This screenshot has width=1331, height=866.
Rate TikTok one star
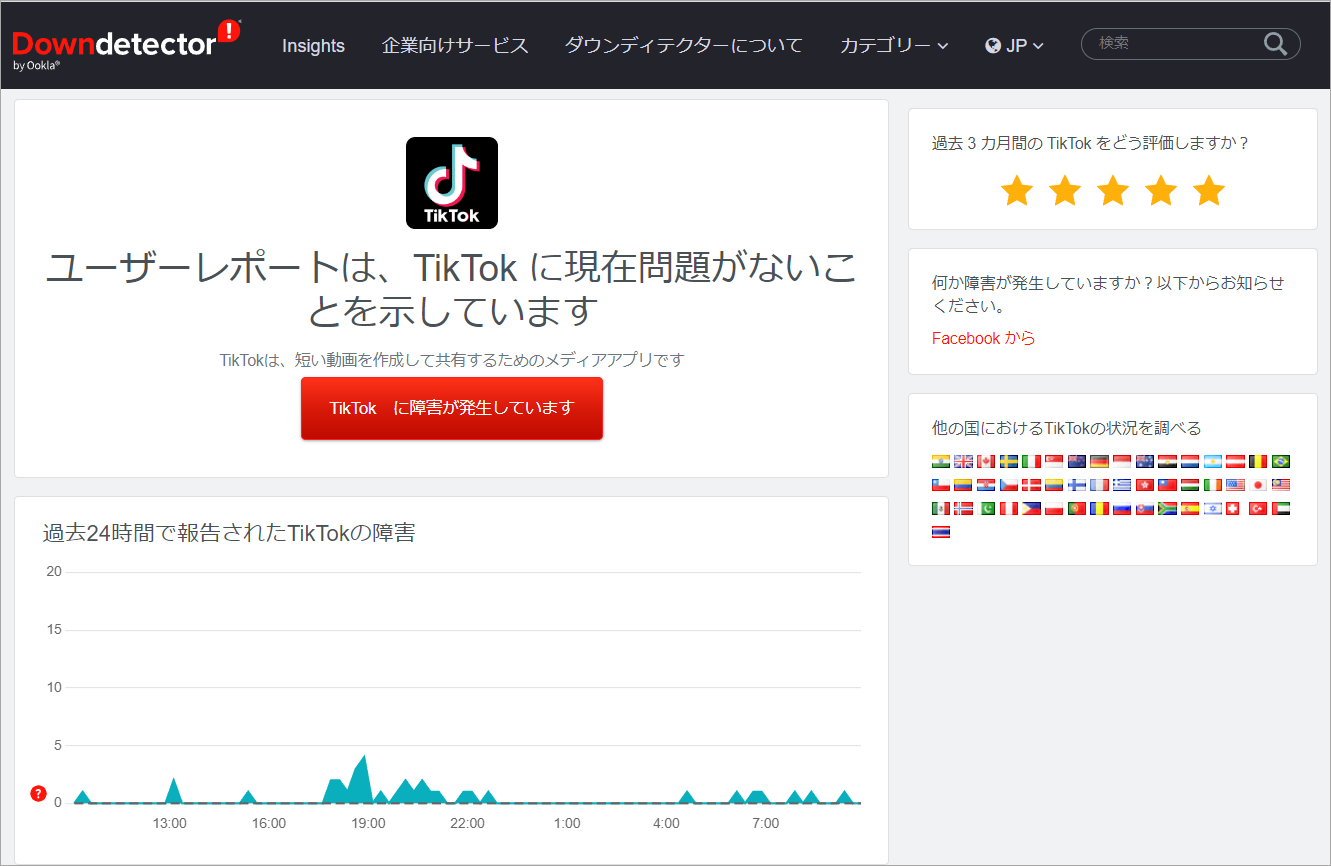(x=1016, y=190)
